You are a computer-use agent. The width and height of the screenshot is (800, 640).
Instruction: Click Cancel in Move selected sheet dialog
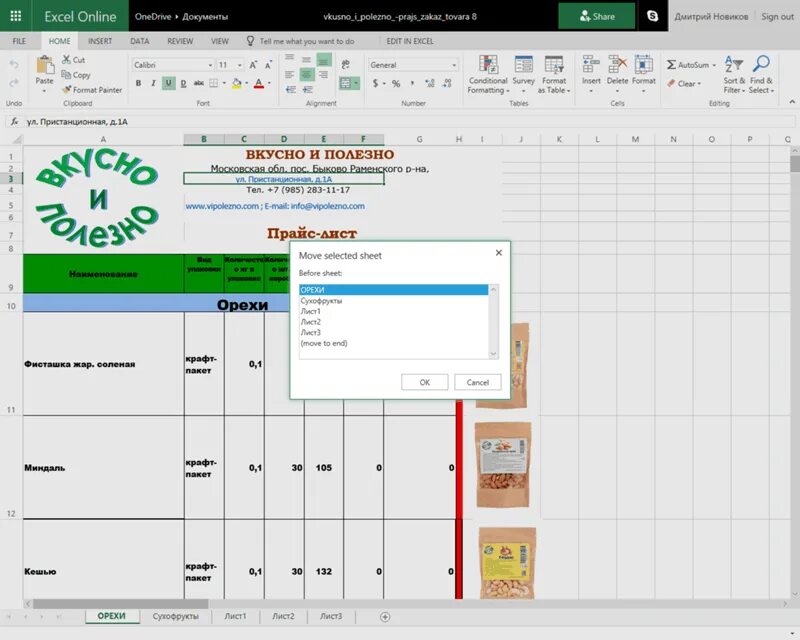pyautogui.click(x=478, y=382)
